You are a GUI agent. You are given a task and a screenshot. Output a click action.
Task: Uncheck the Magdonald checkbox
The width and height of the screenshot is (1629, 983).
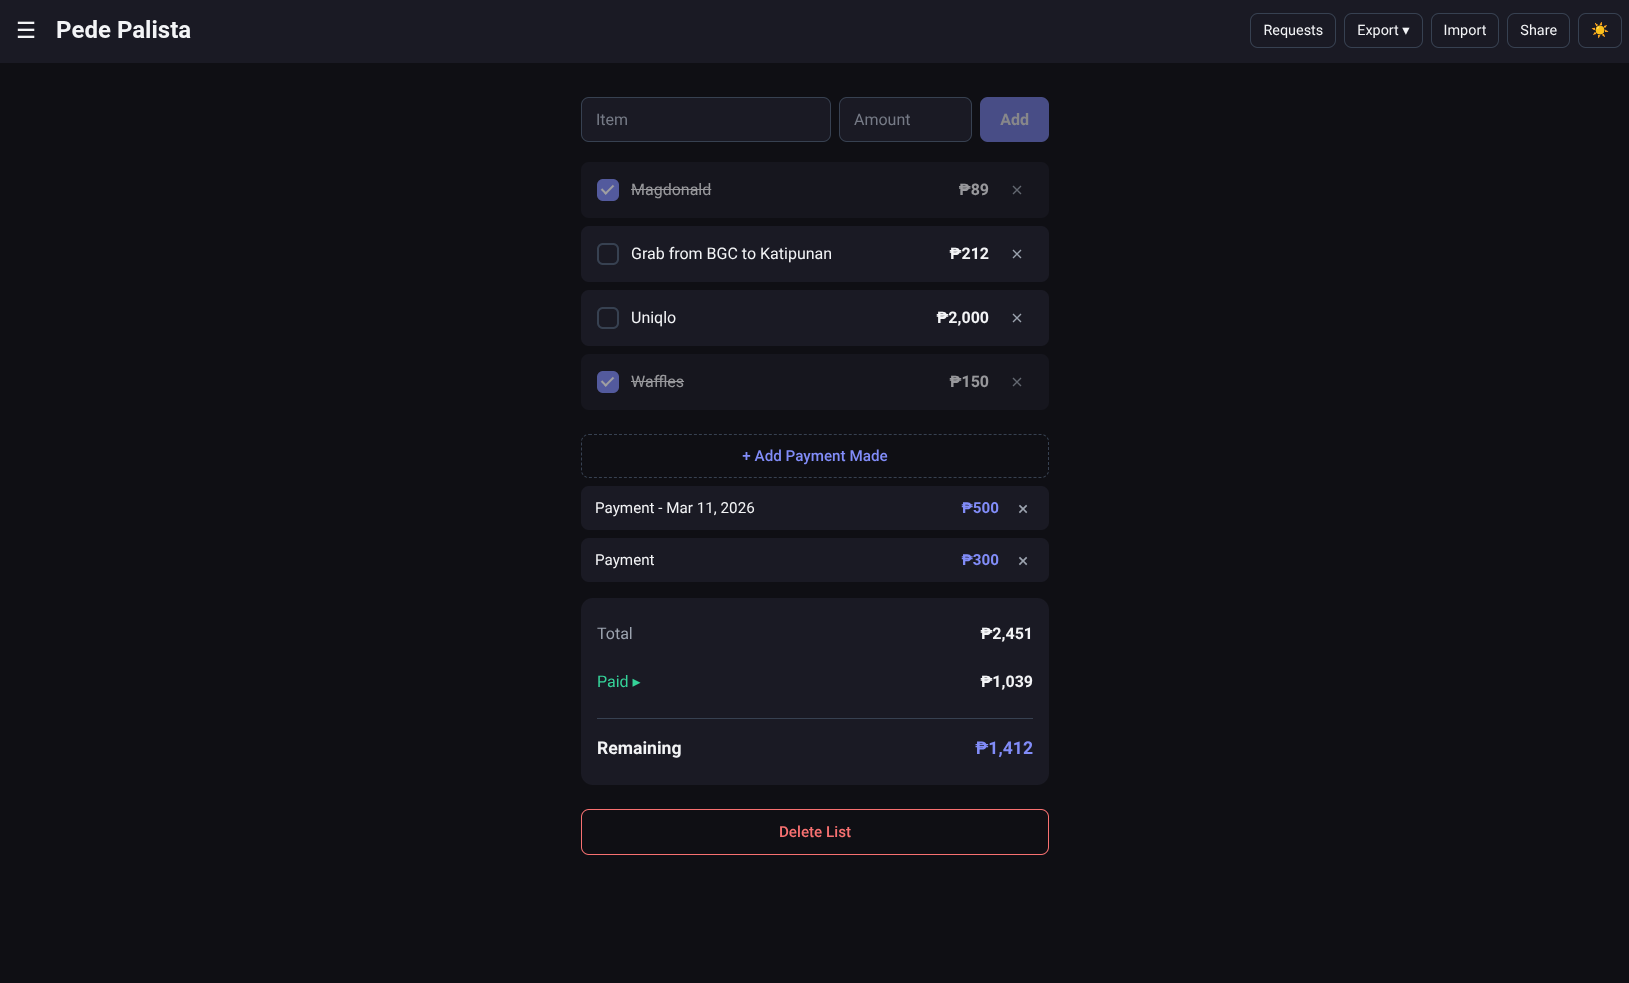pos(608,190)
